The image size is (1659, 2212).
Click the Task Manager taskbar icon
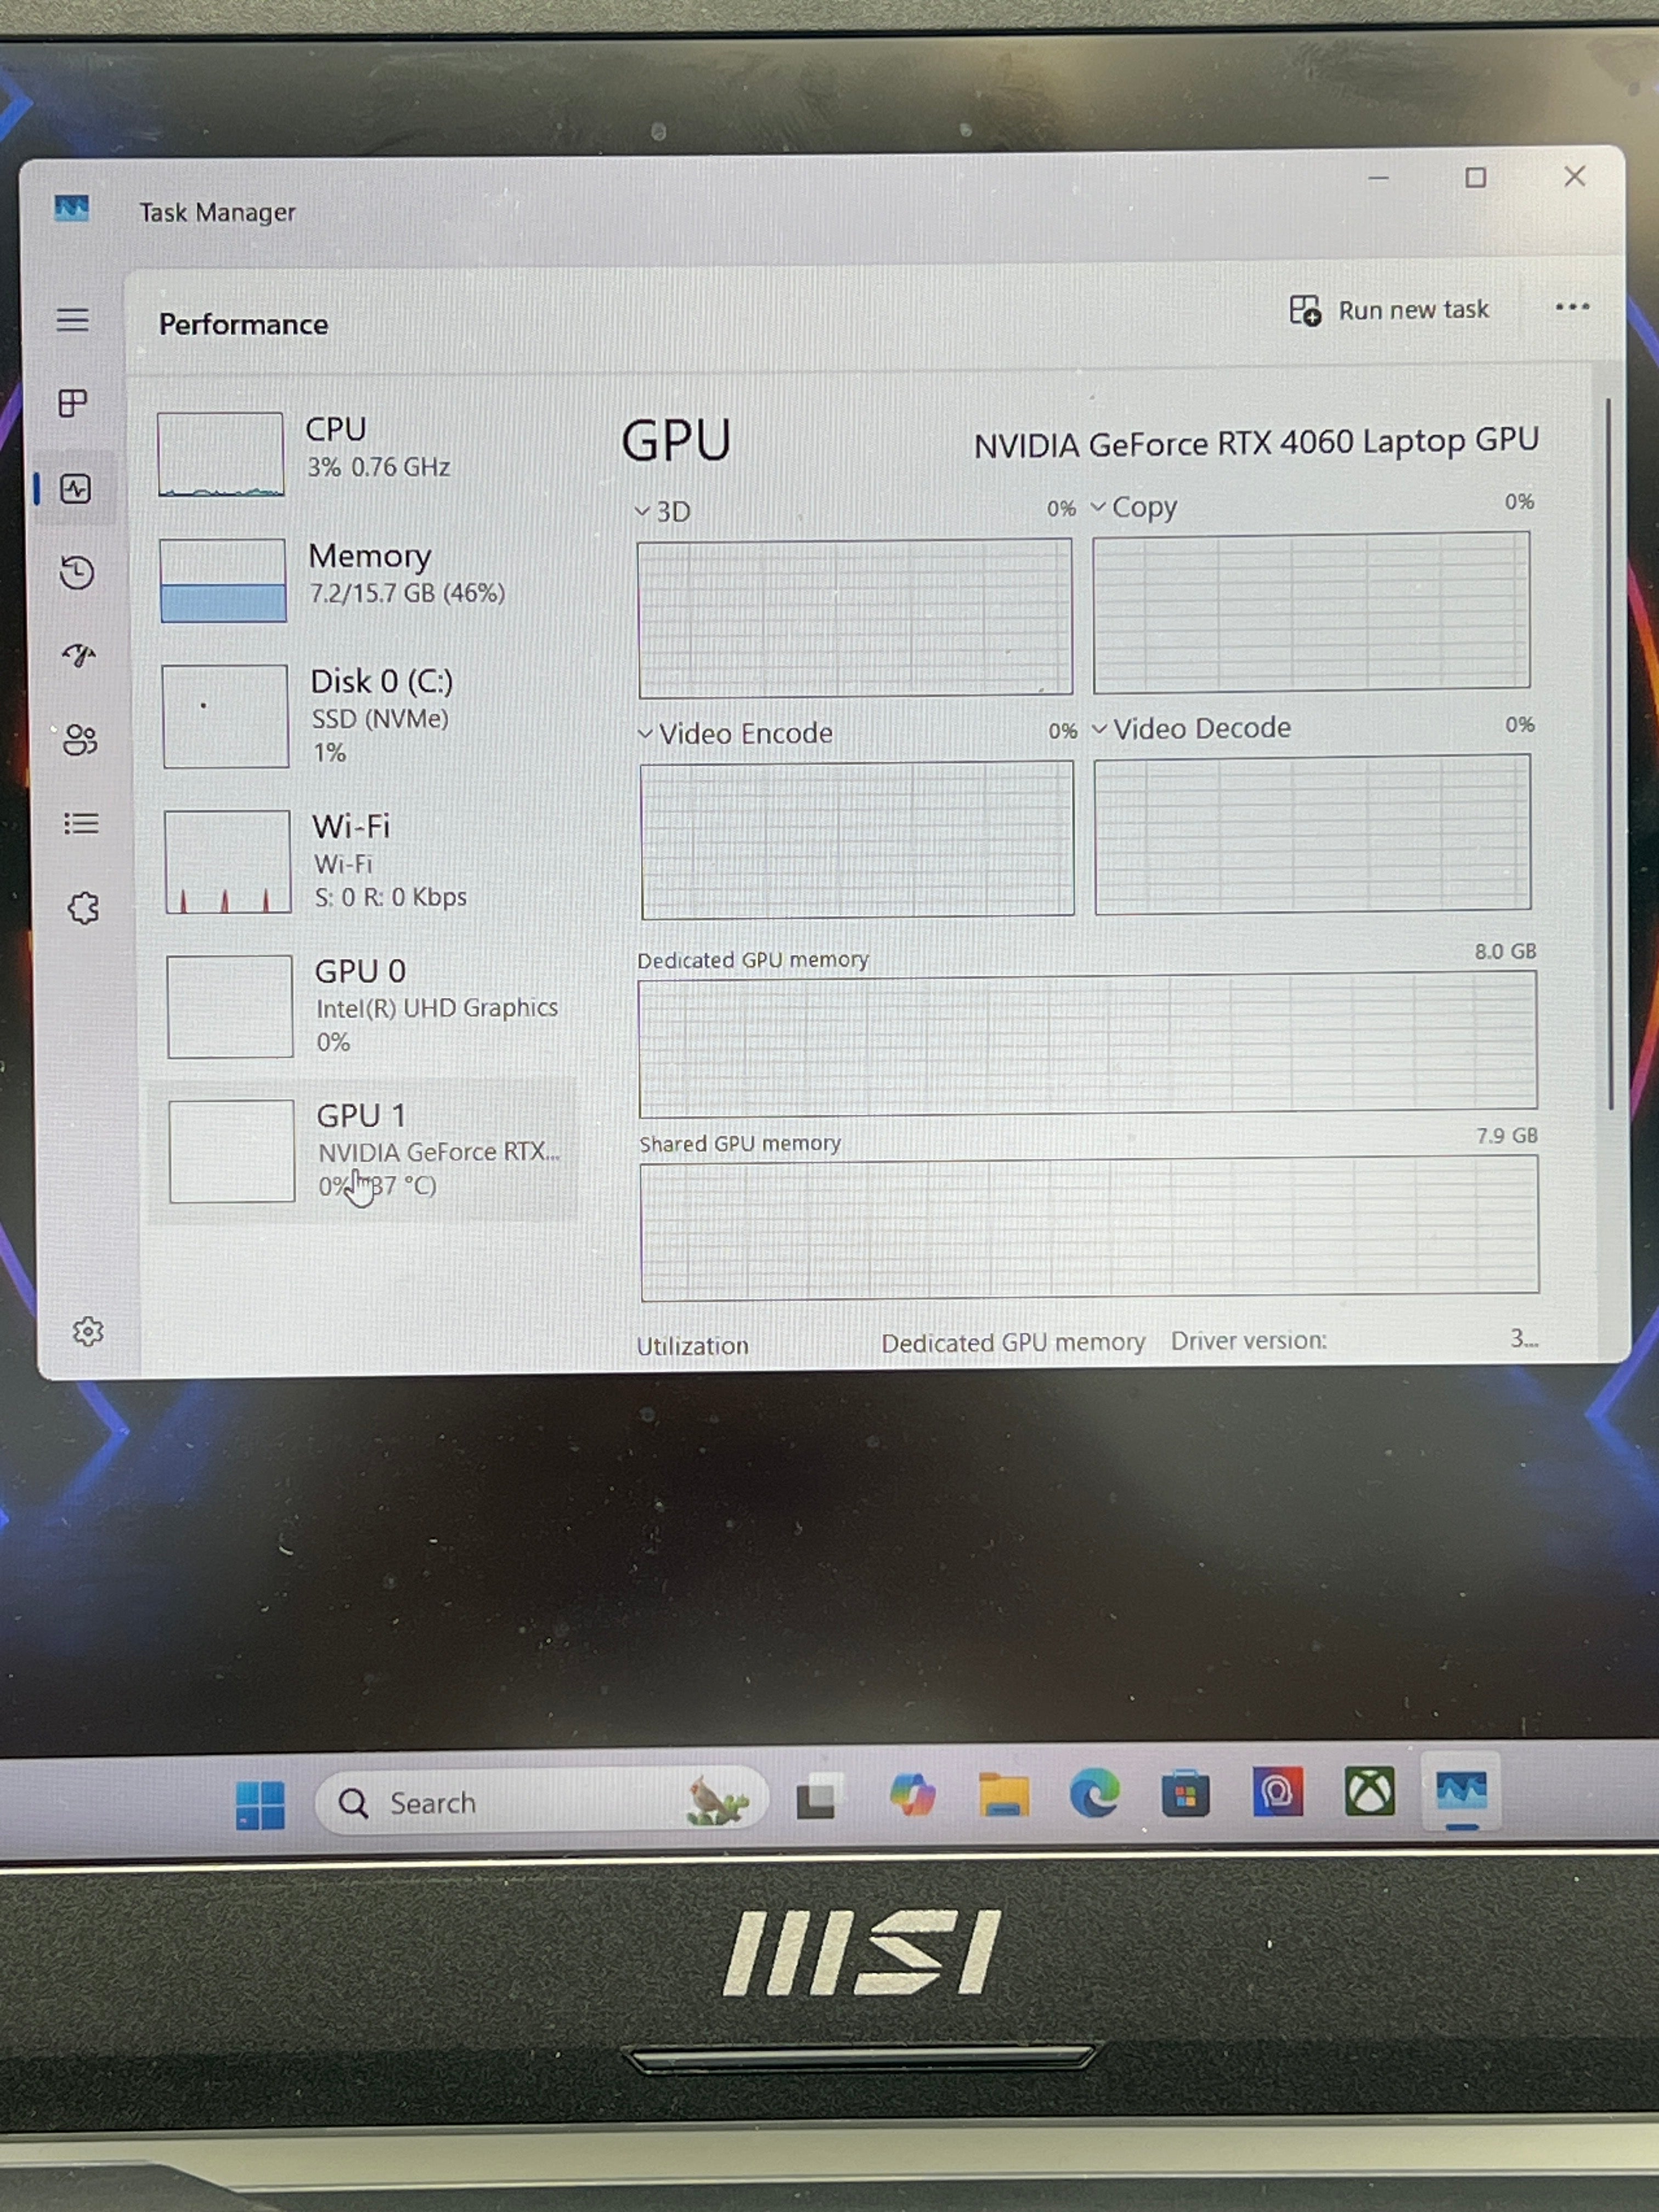(1461, 1790)
